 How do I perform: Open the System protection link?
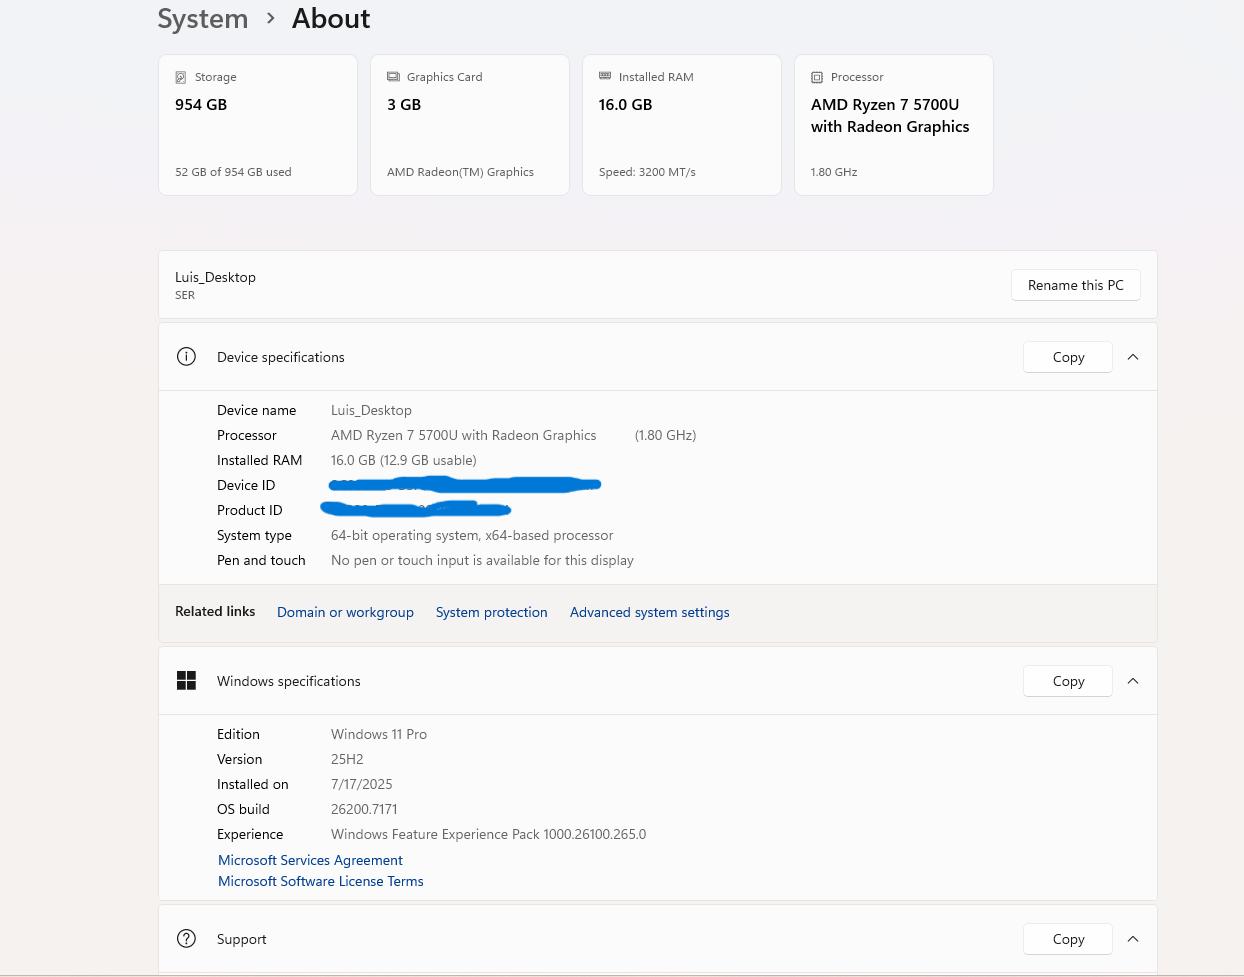click(491, 612)
